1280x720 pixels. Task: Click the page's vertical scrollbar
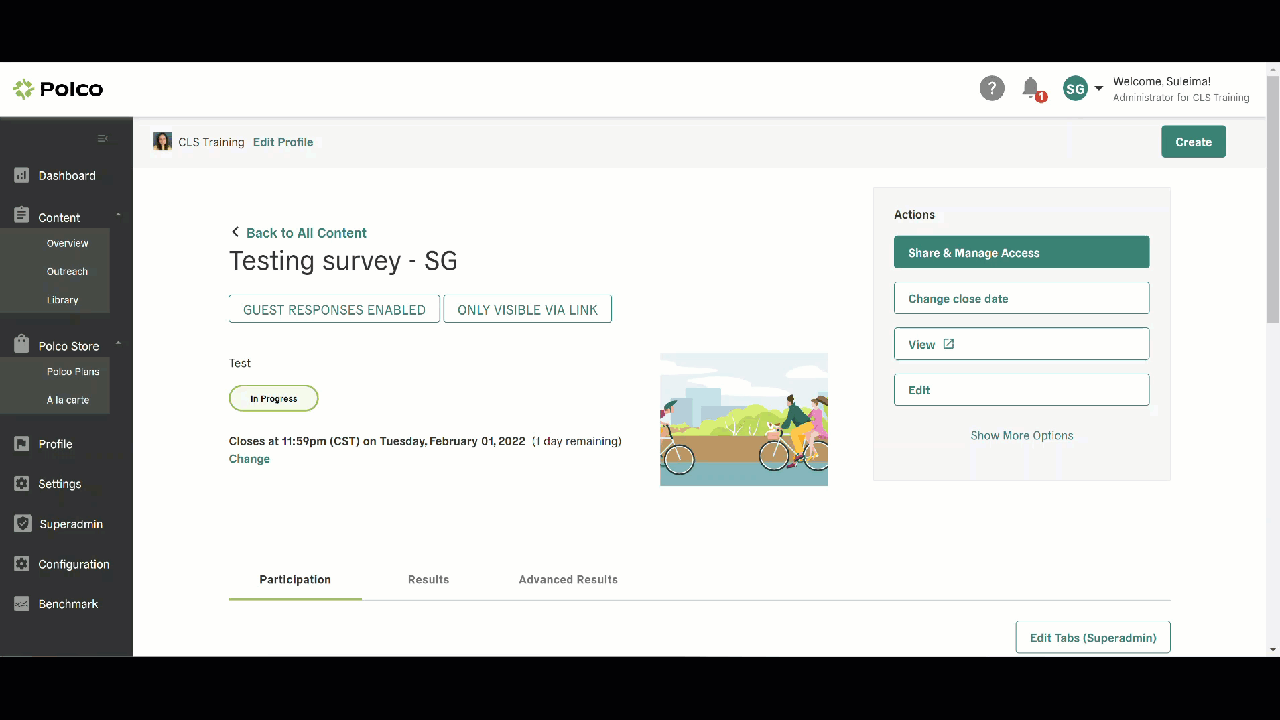tap(1272, 200)
